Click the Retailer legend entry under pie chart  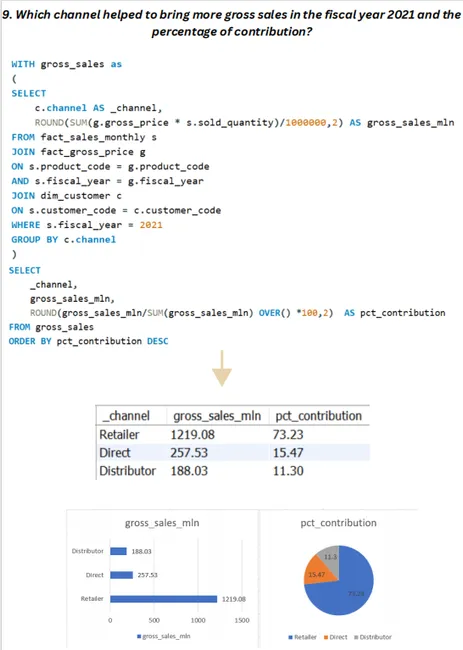tap(302, 637)
